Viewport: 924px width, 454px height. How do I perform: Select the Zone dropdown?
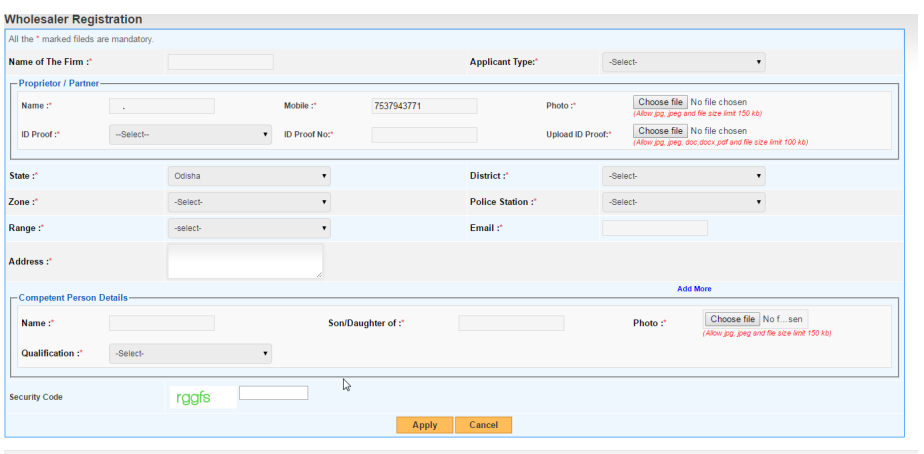(248, 202)
